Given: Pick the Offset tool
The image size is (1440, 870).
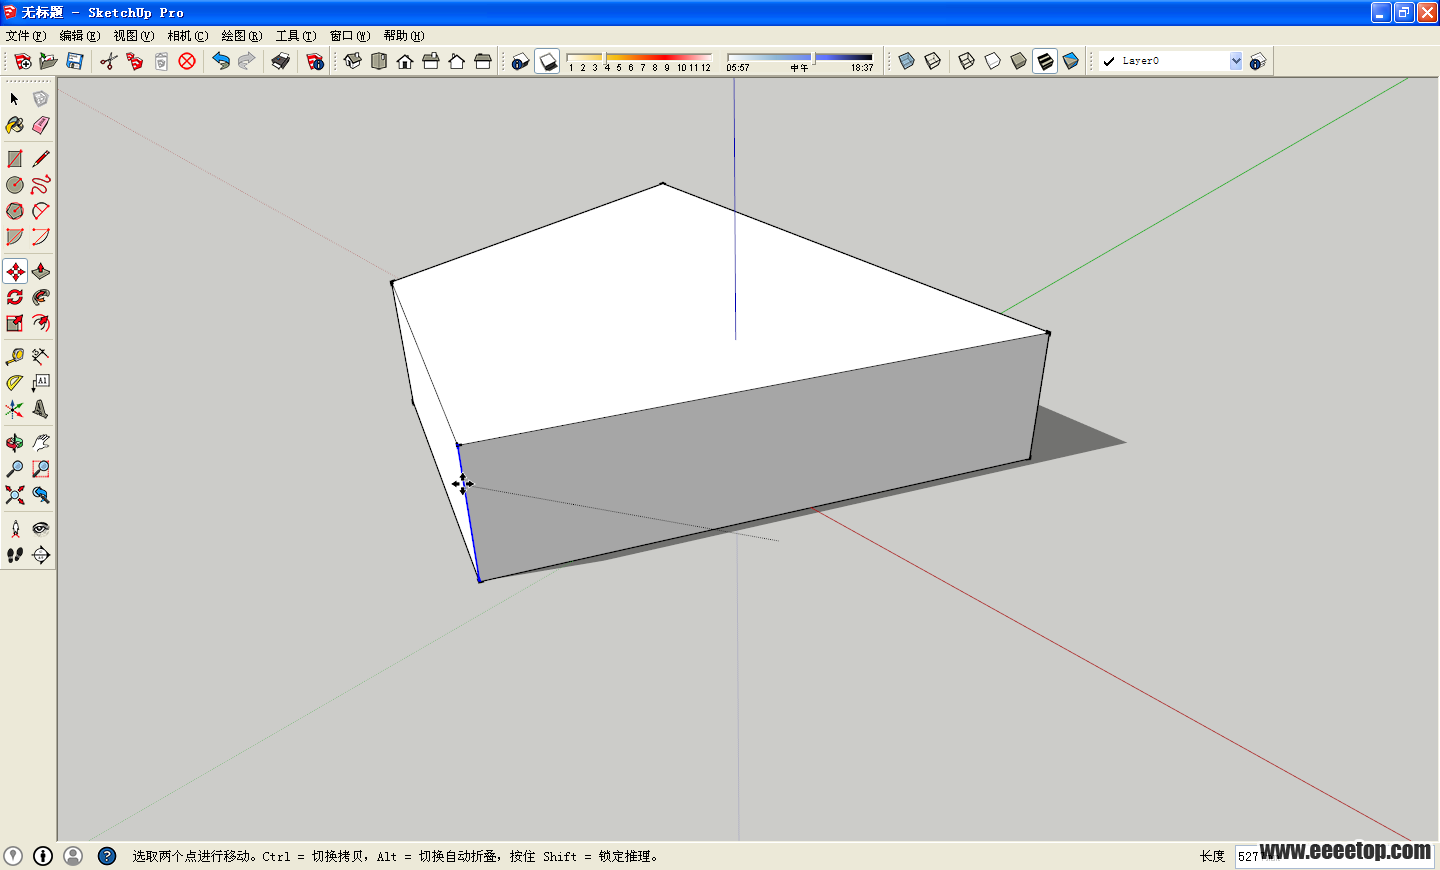Looking at the screenshot, I should coord(41,323).
